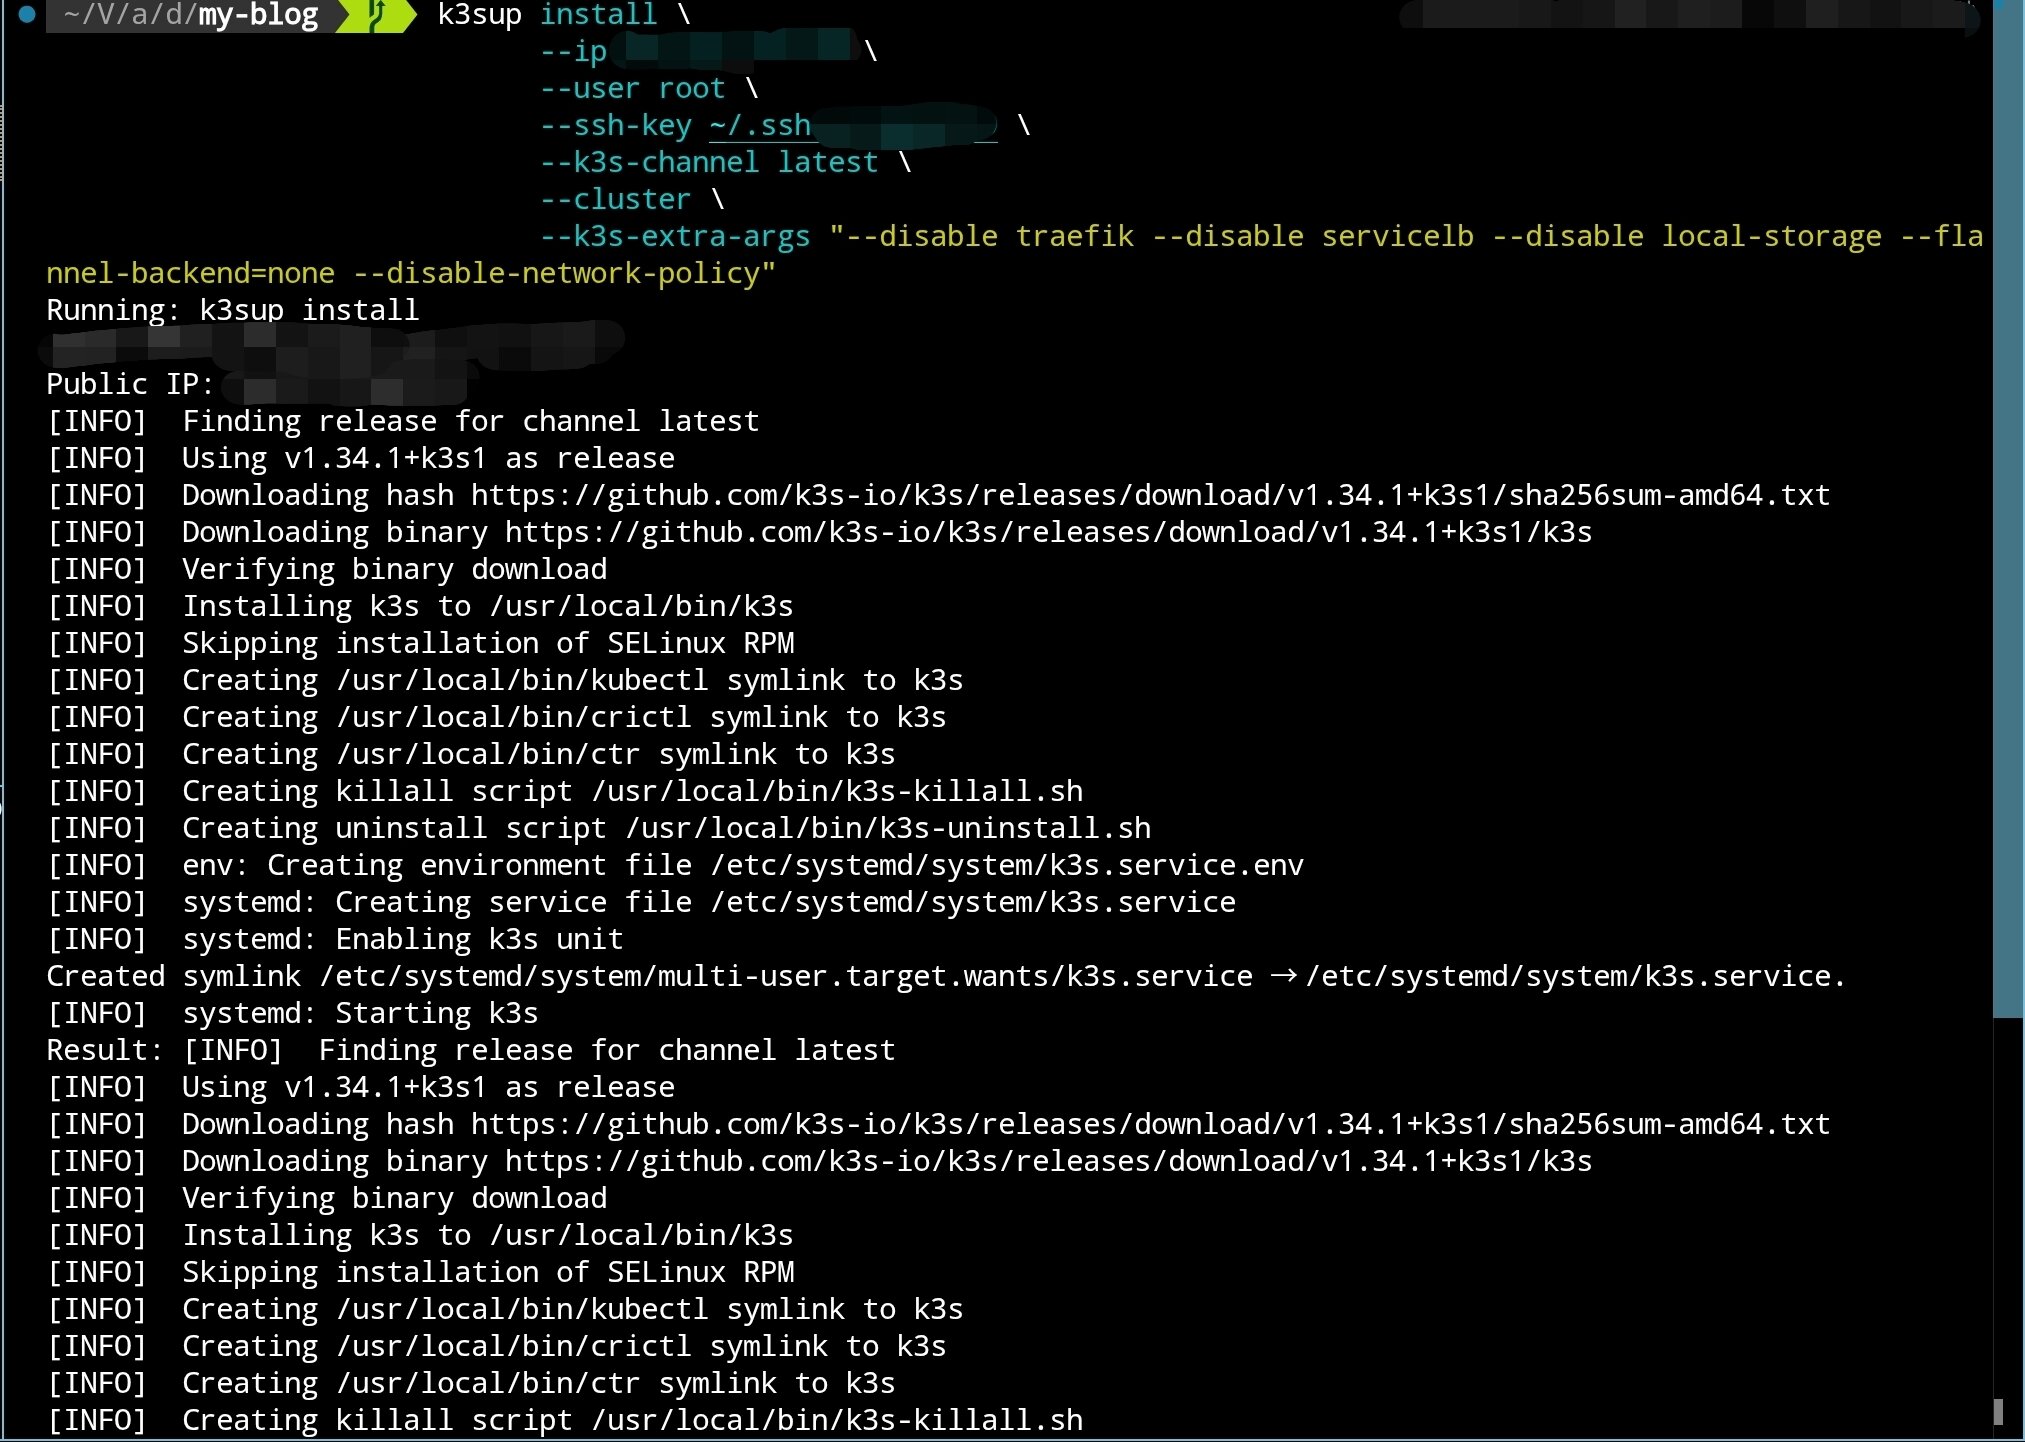2025x1442 pixels.
Task: Click the blue command status dot in prompt
Action: coord(27,14)
